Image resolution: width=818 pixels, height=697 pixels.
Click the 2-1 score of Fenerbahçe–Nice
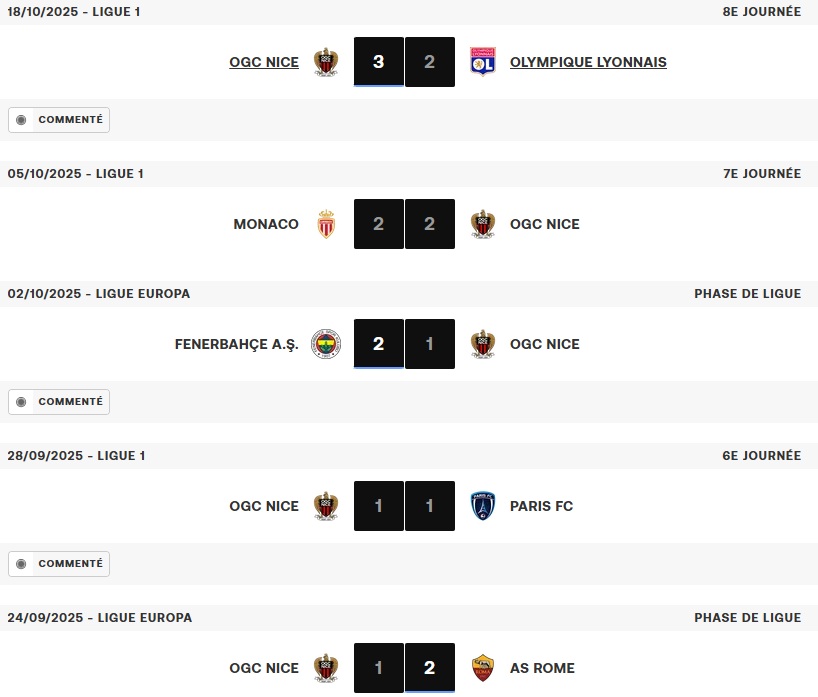[404, 344]
